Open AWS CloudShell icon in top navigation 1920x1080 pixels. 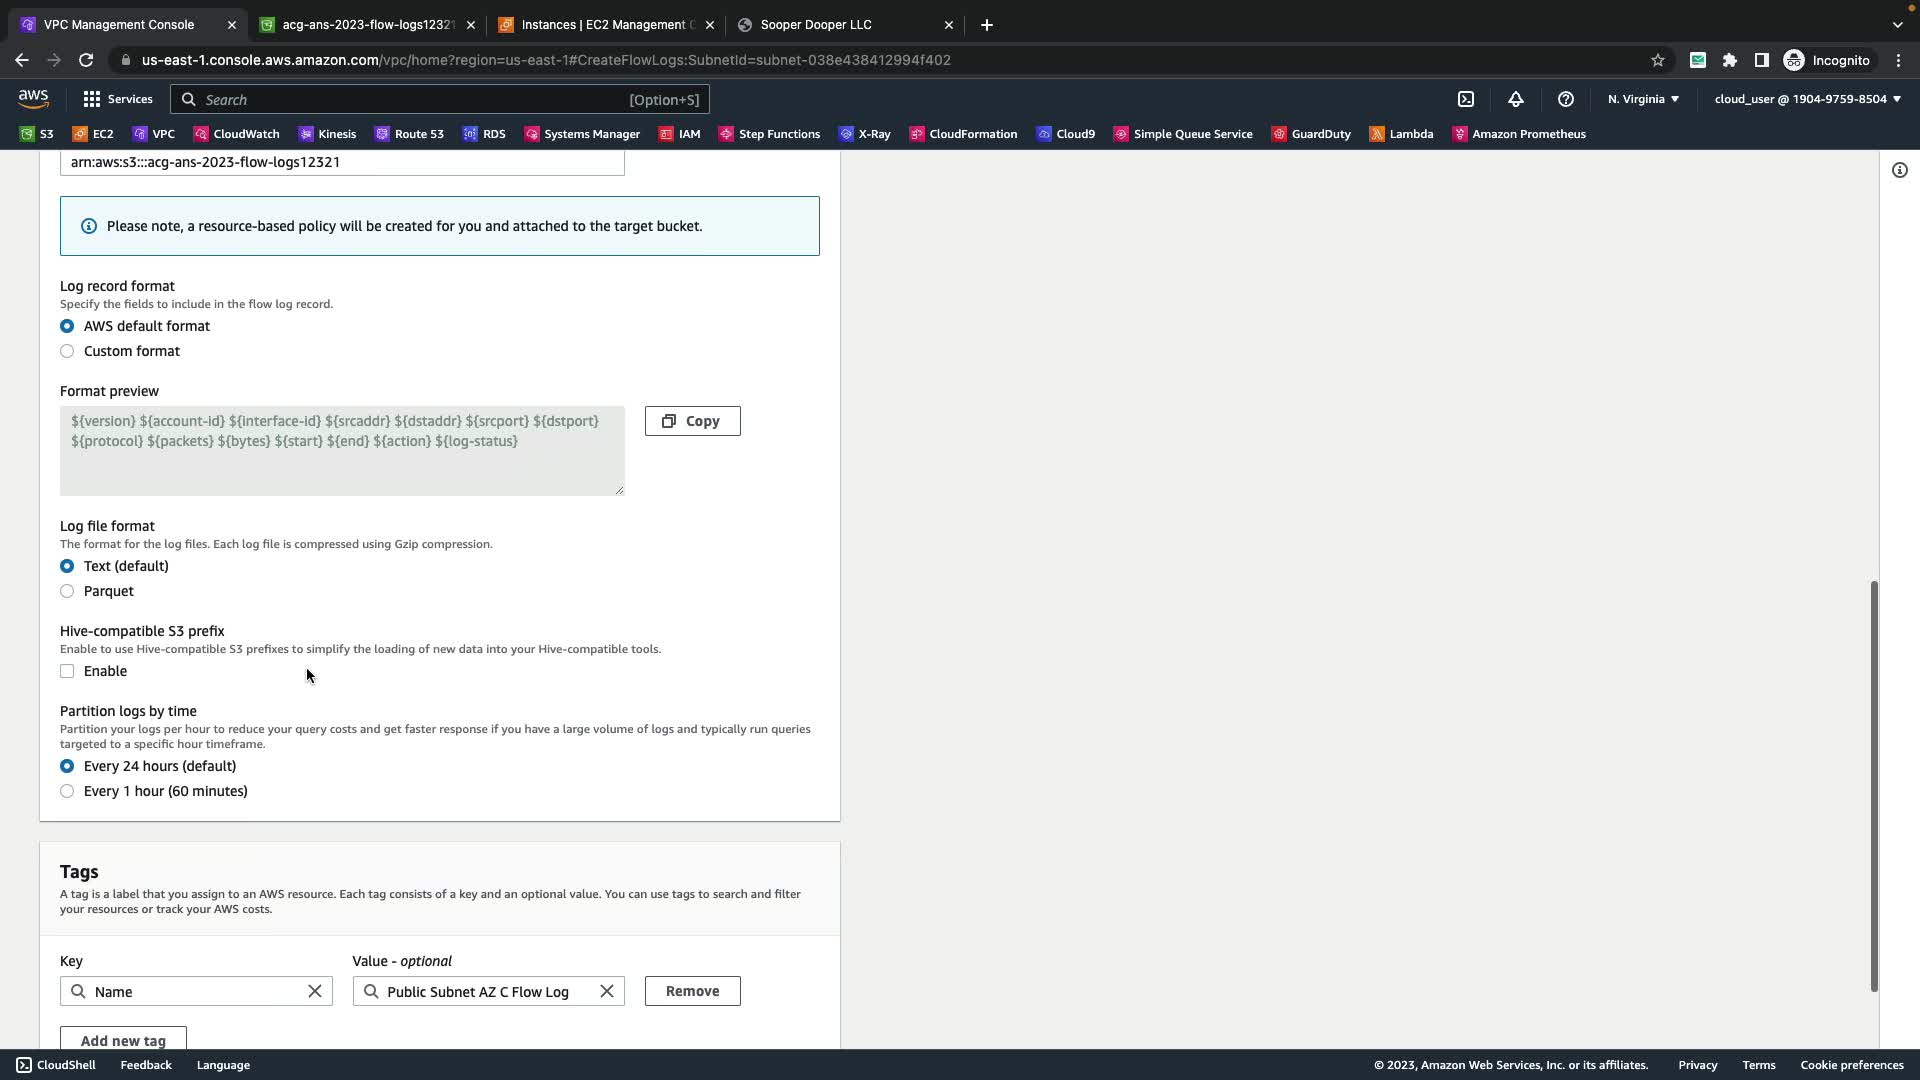[1465, 99]
